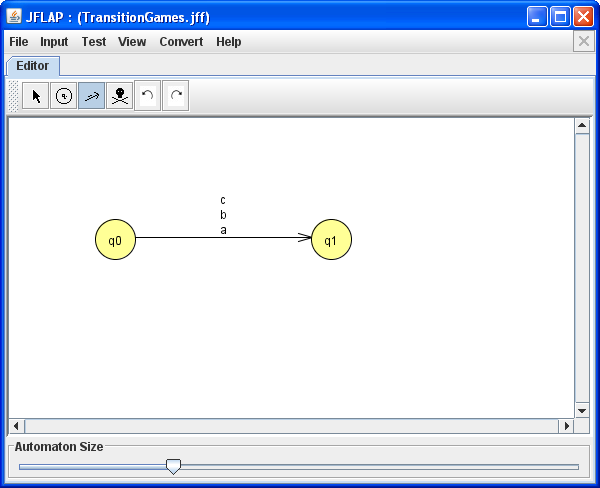
Task: Select the Attribute Editor arrow tool
Action: coord(36,96)
